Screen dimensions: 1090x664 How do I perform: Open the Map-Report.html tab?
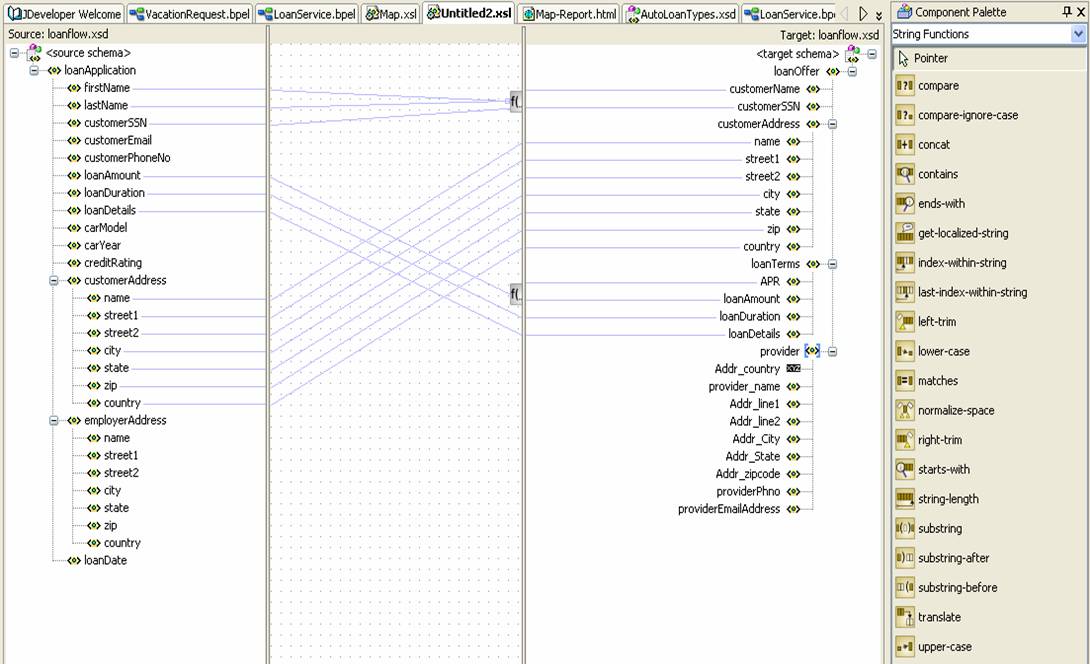pyautogui.click(x=569, y=14)
